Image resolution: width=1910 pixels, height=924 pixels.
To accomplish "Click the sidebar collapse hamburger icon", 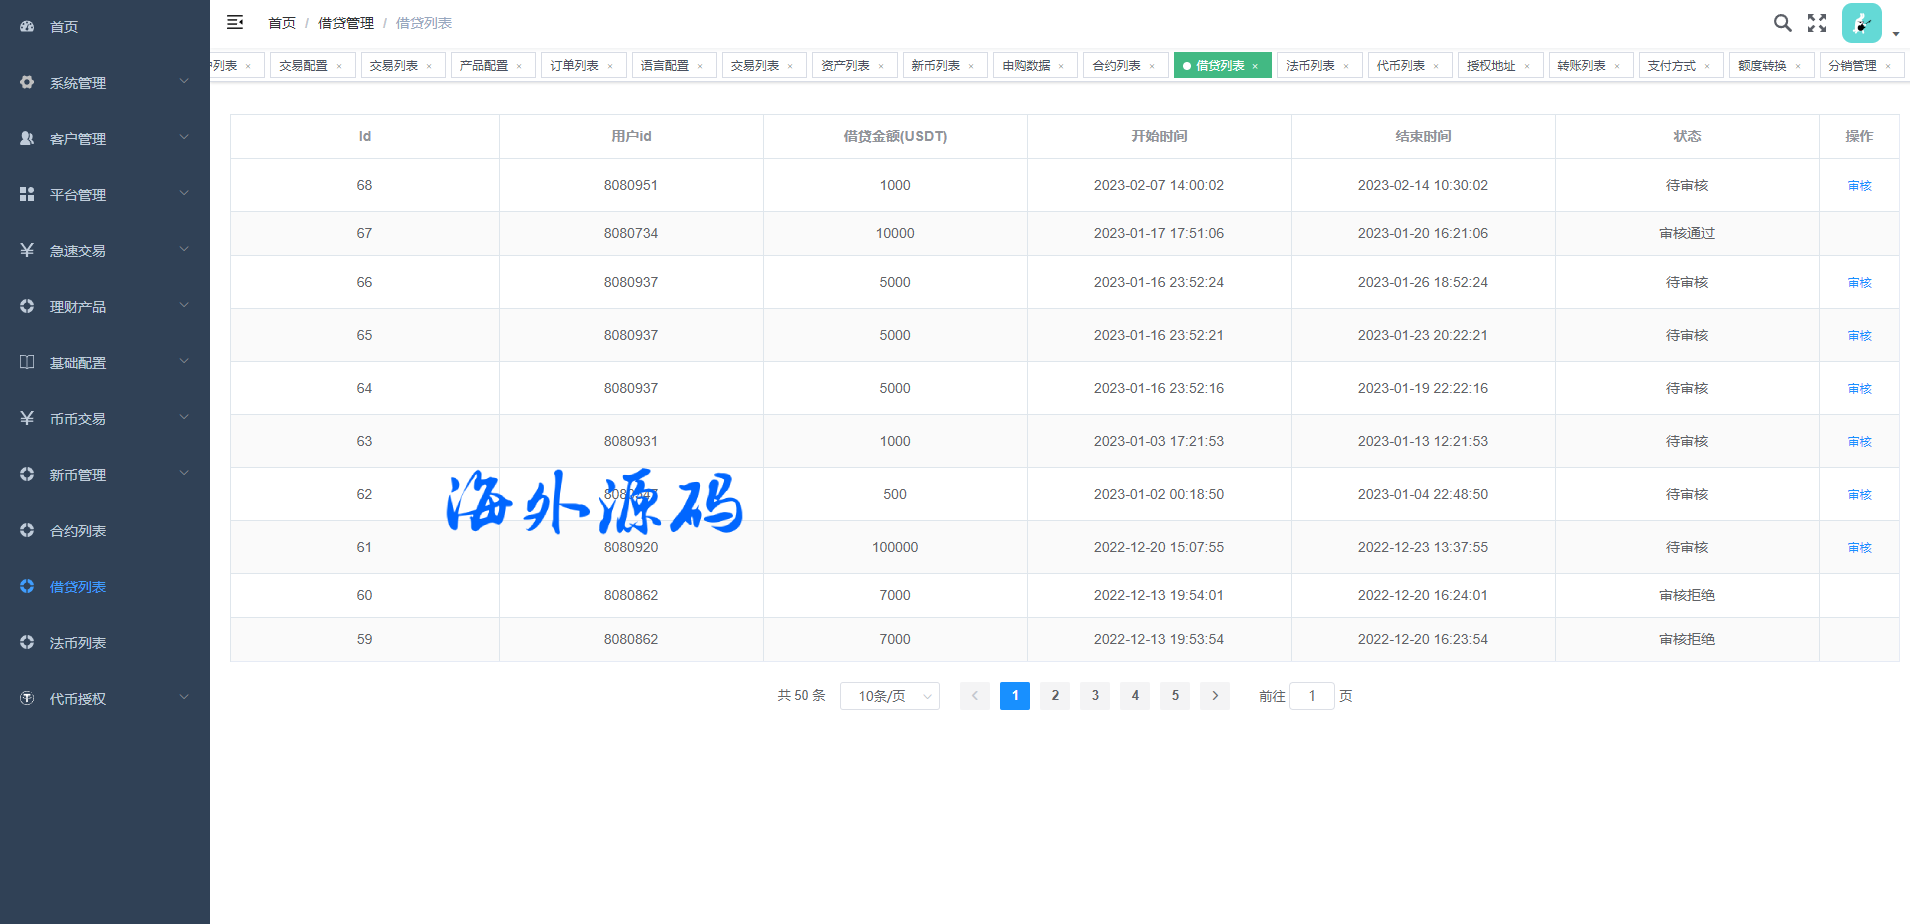I will tap(235, 22).
